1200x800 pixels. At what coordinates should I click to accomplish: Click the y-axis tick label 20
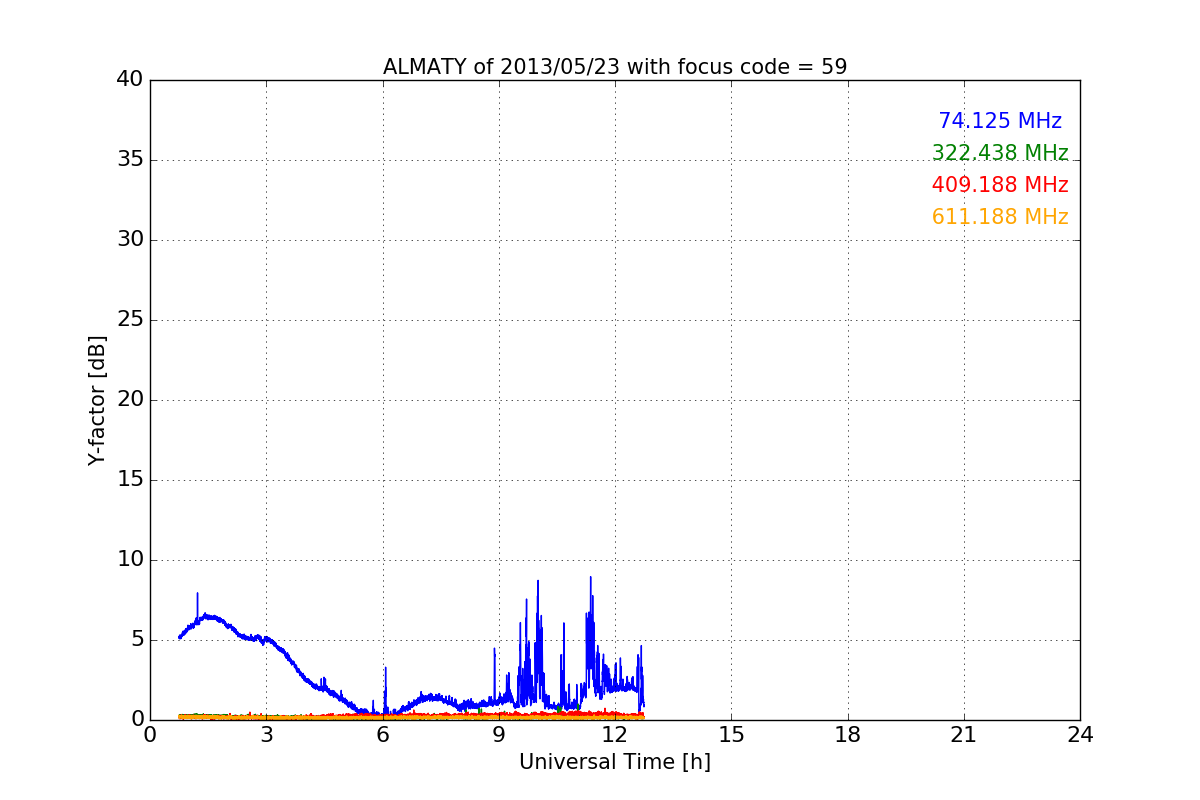pyautogui.click(x=130, y=400)
